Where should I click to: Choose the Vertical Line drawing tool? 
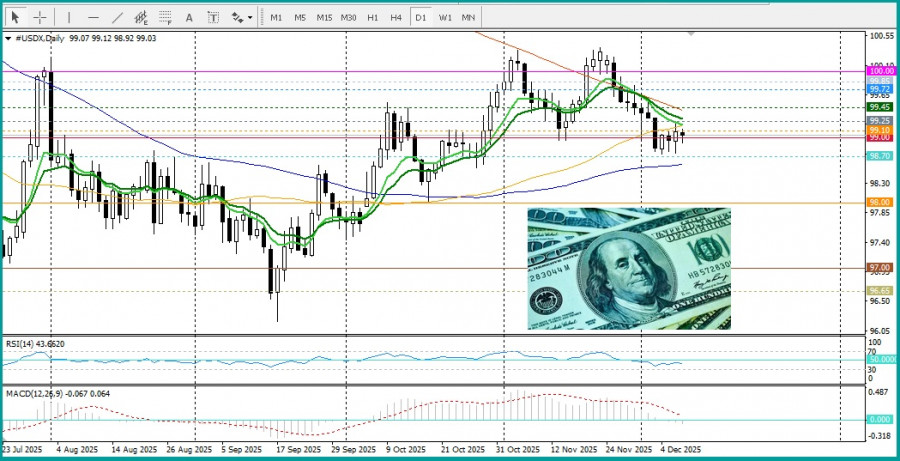tap(69, 18)
